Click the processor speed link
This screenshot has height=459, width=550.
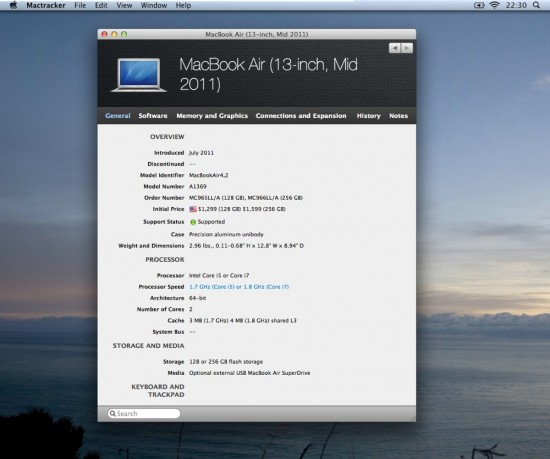pyautogui.click(x=239, y=287)
